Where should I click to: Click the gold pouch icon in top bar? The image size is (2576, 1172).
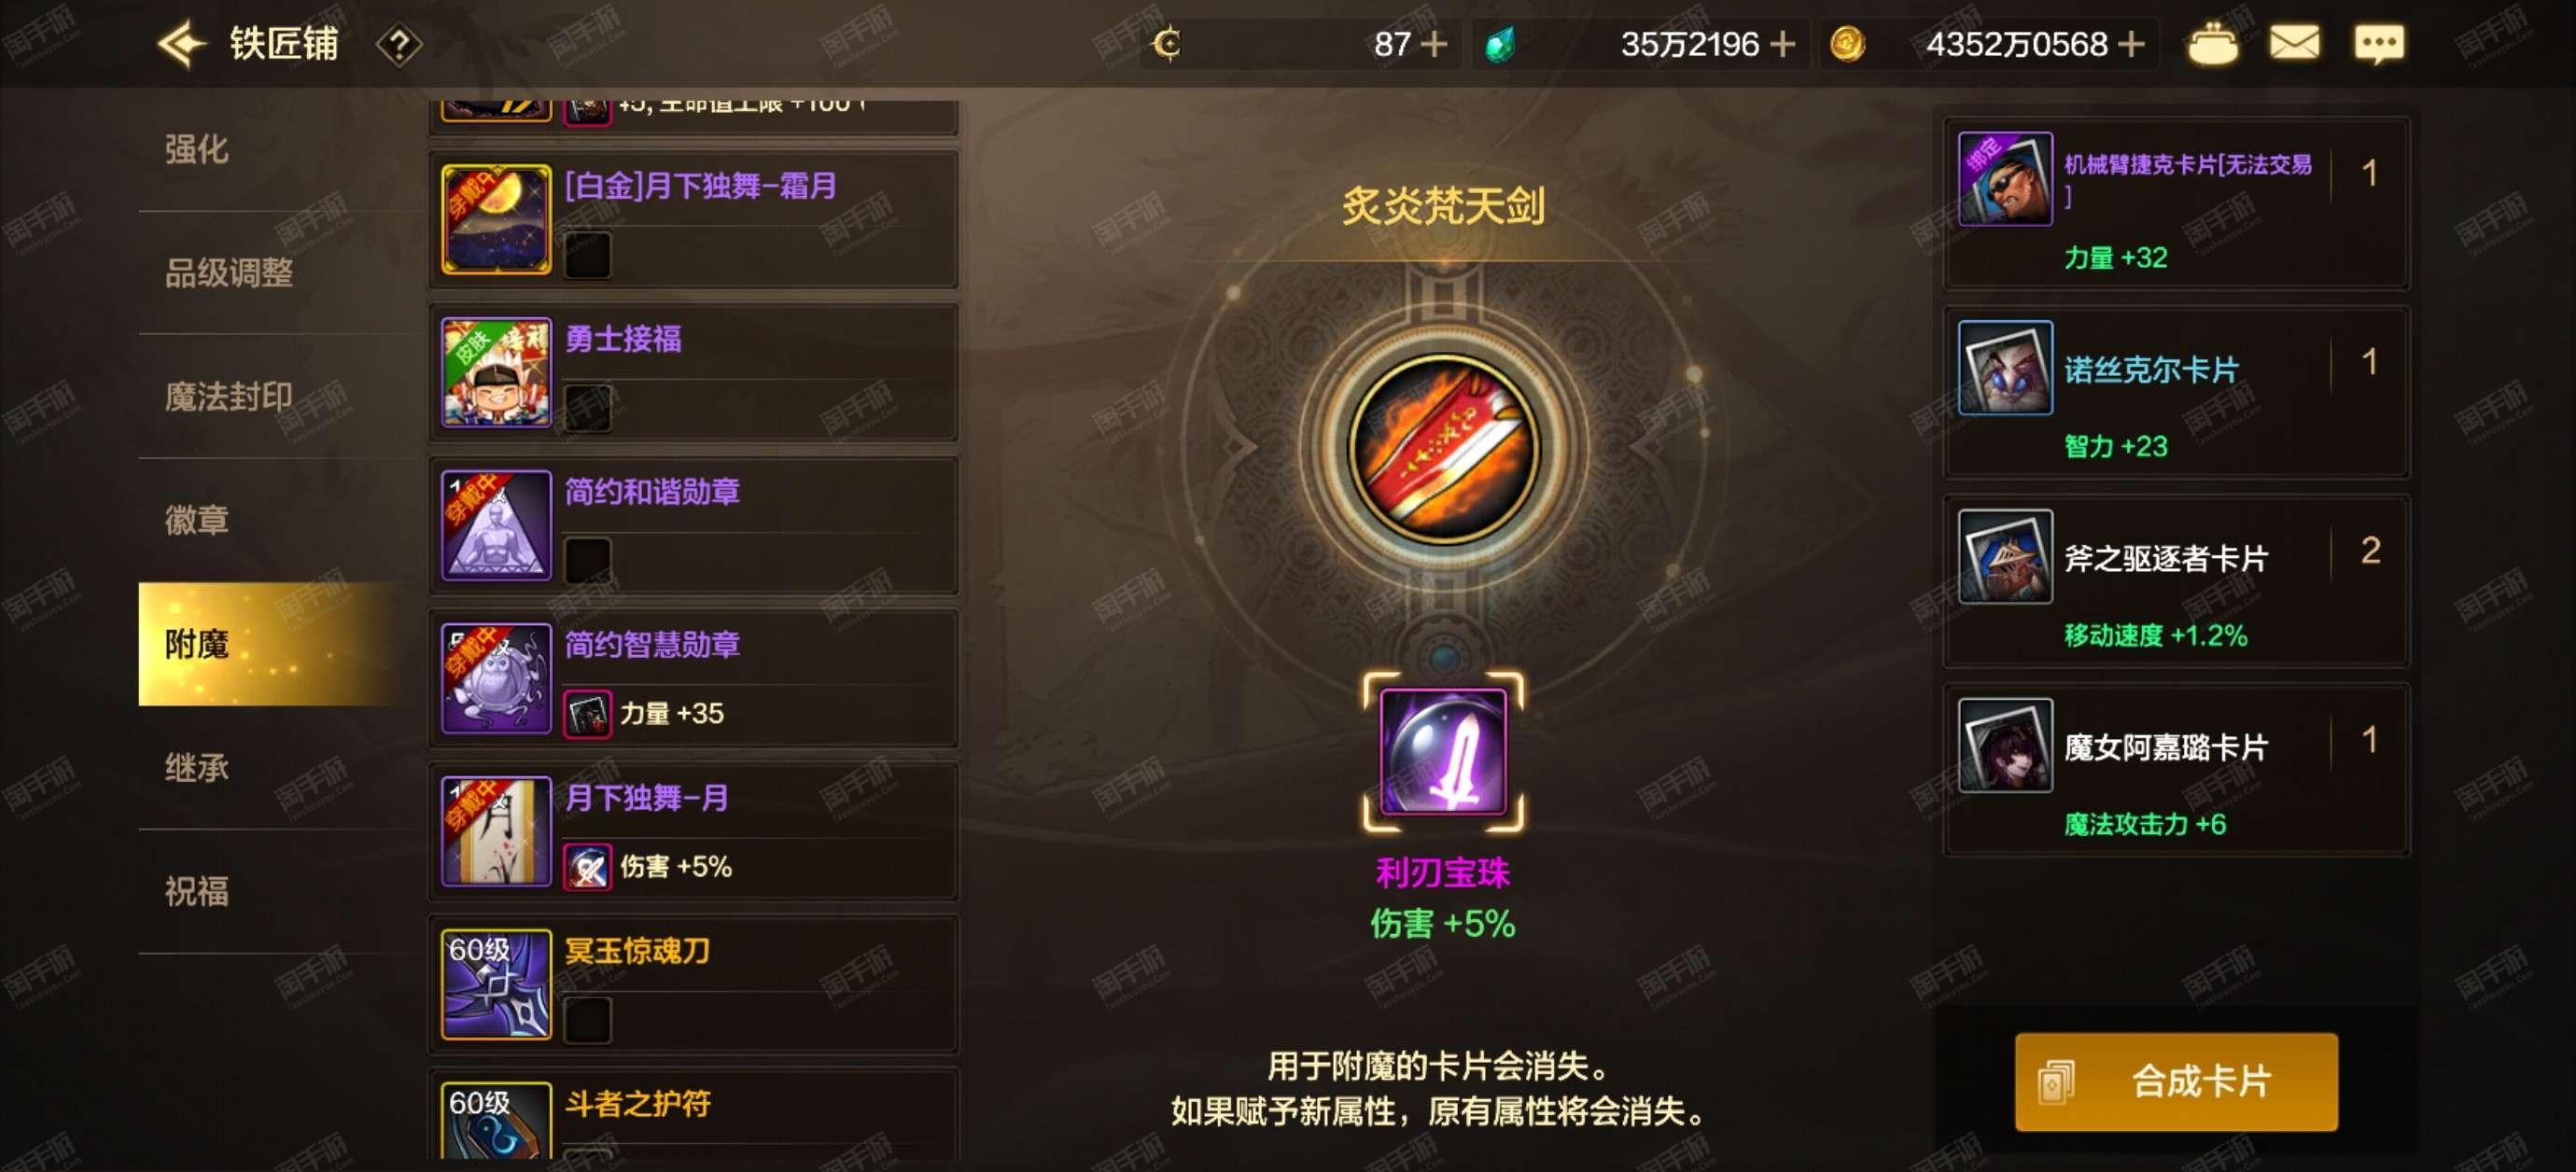(x=2213, y=44)
